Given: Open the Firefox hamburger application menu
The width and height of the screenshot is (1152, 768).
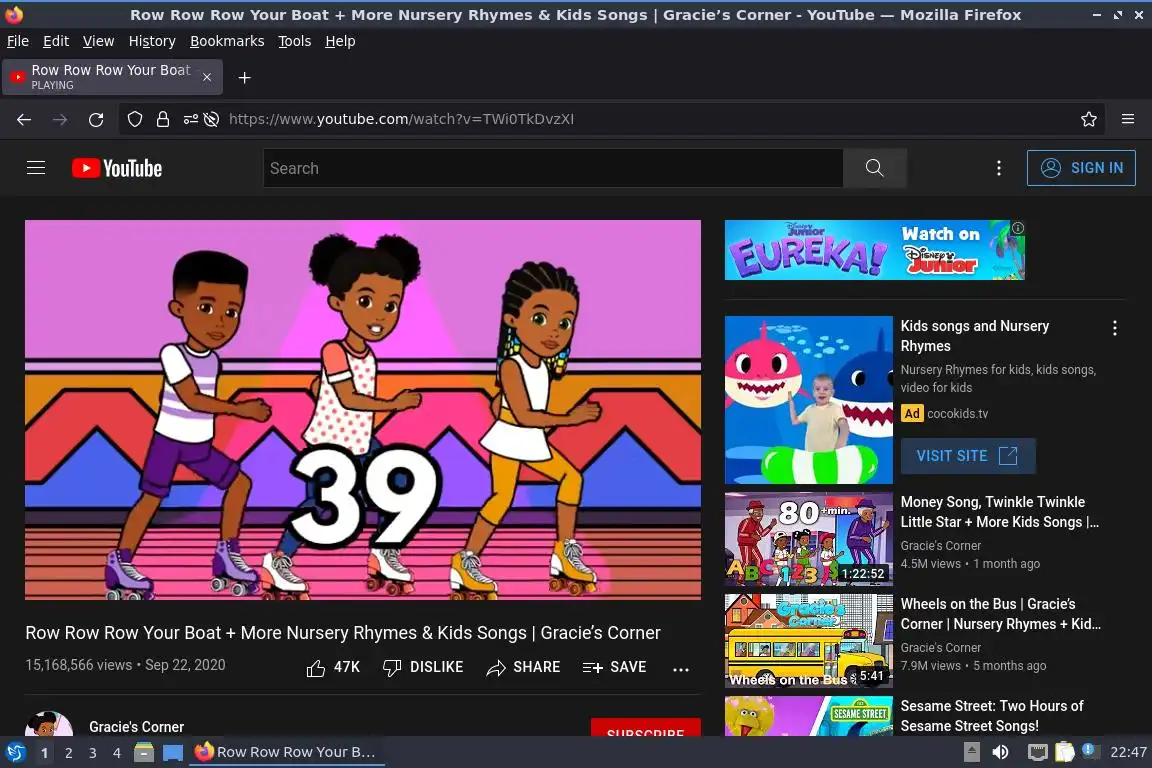Looking at the screenshot, I should [x=1128, y=119].
